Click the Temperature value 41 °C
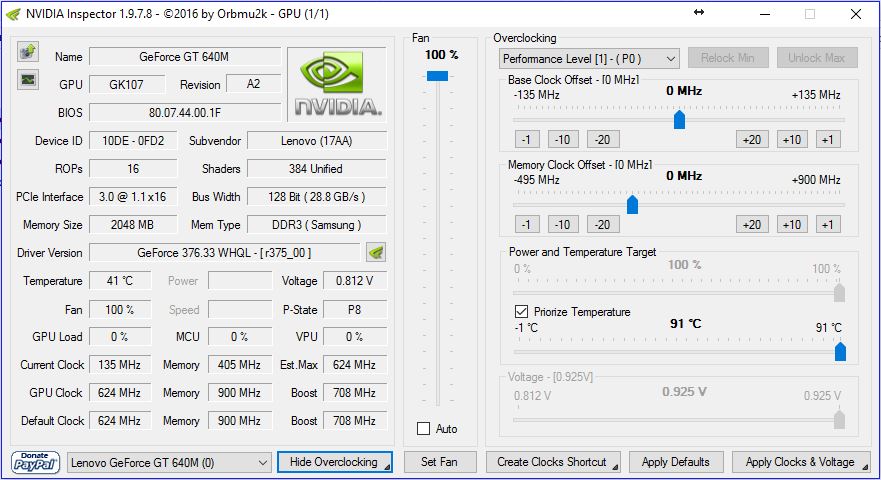Screen dimensions: 881x480 click(x=120, y=280)
